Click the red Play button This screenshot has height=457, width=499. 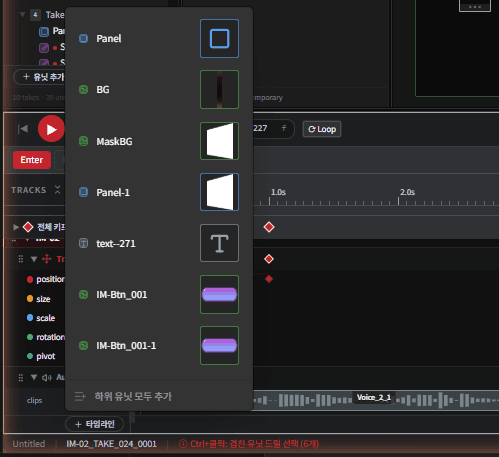pyautogui.click(x=51, y=129)
